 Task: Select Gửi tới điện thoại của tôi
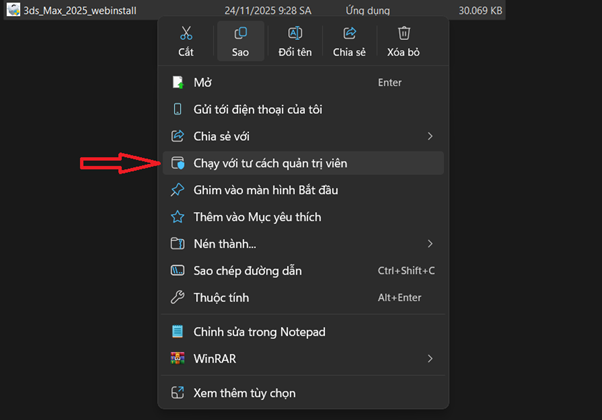[x=257, y=109]
